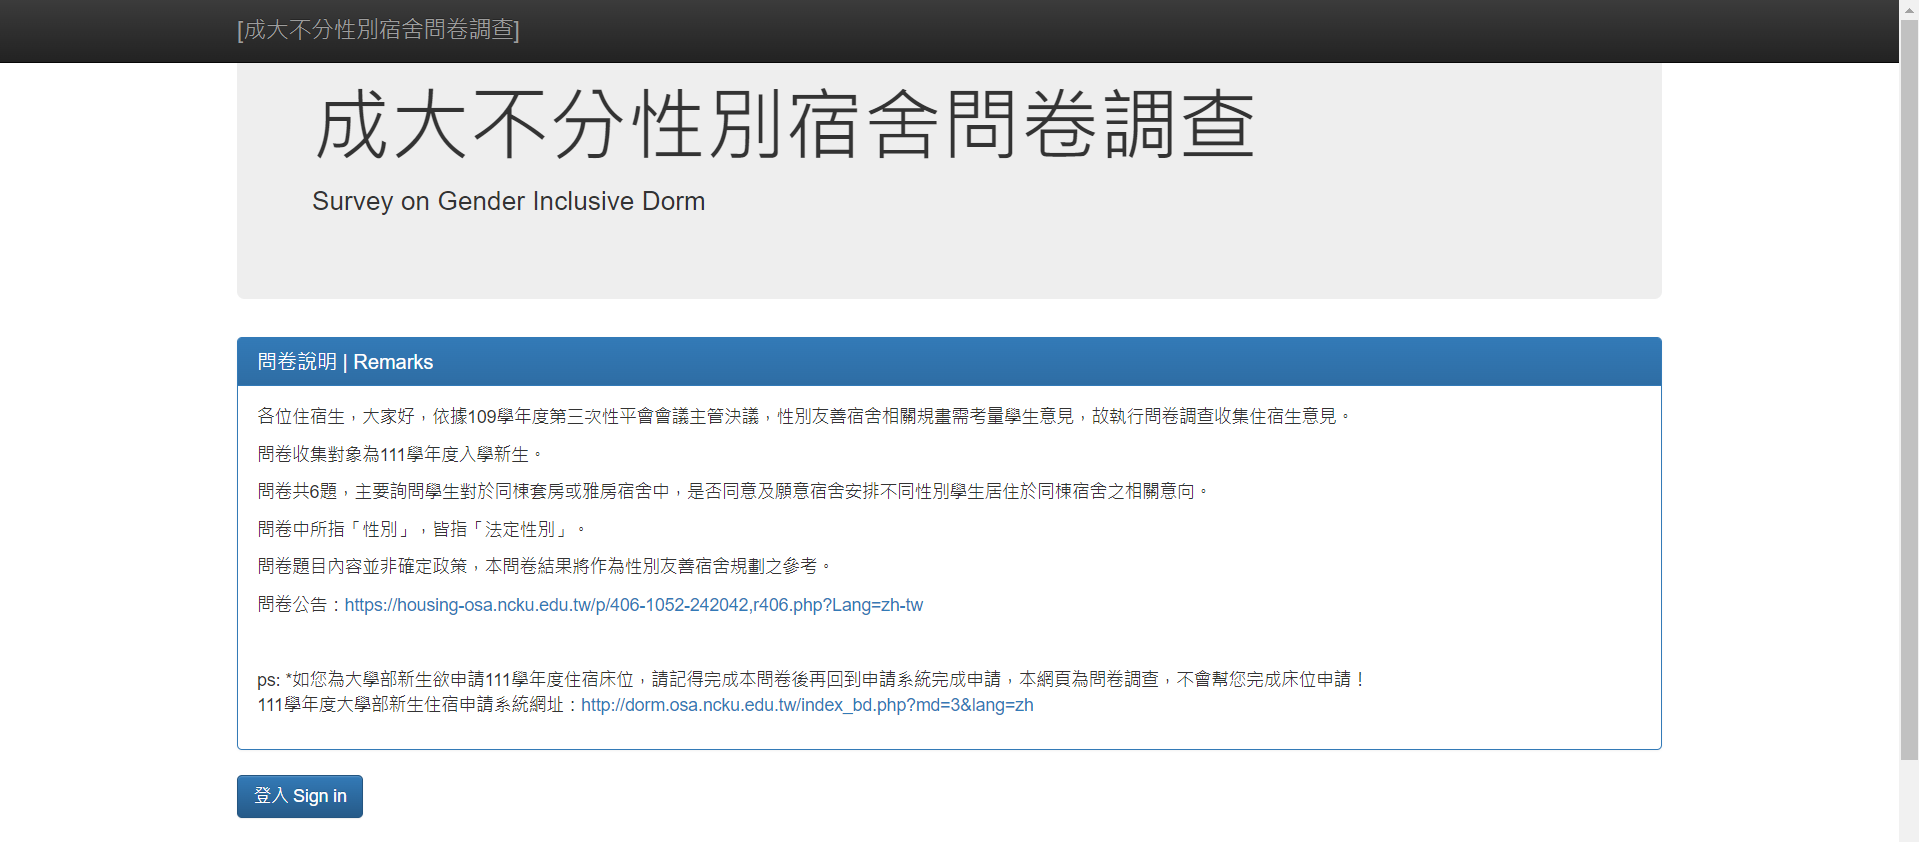The width and height of the screenshot is (1919, 842).
Task: Click the scrollbar up arrow
Action: pyautogui.click(x=1909, y=9)
